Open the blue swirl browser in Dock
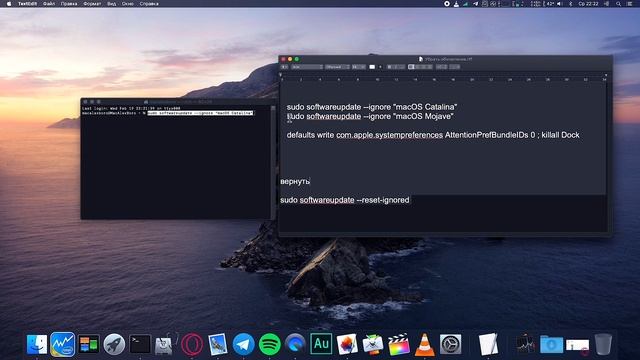Screen dimensions: 640x360 295,344
